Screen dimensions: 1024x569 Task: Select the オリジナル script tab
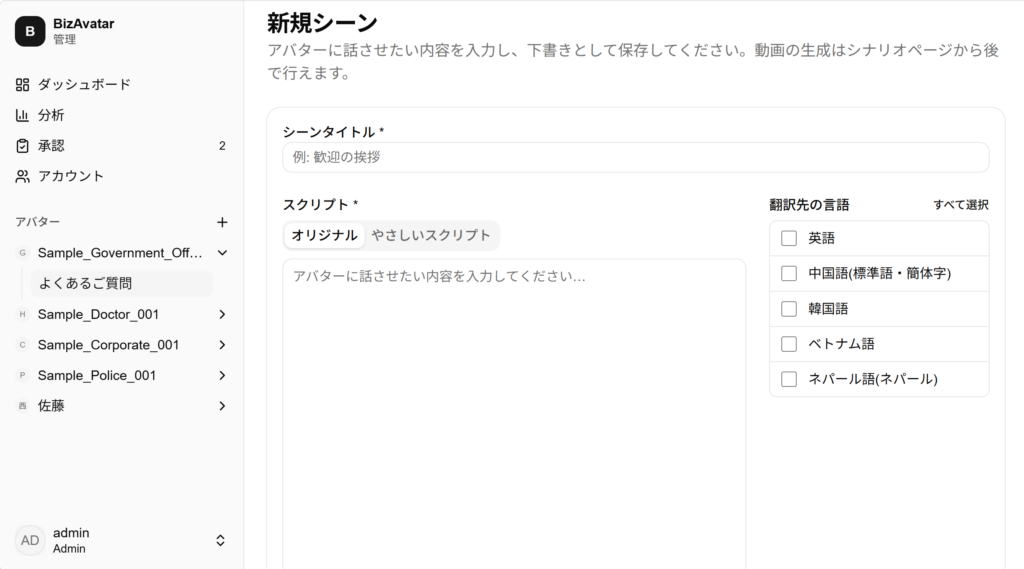[x=325, y=235]
